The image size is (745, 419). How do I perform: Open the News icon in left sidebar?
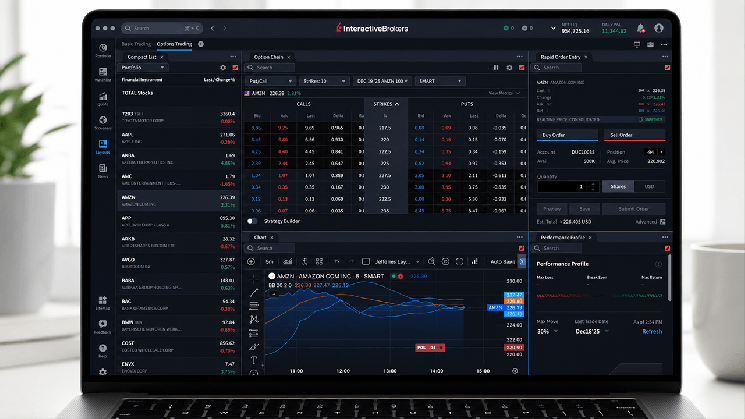[103, 168]
